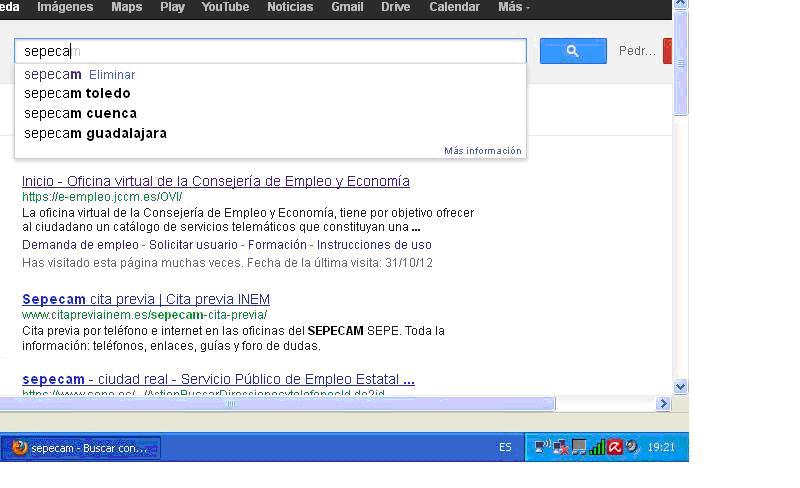Click 'Demanda de empleo' sitelink
The image size is (800, 488).
coord(80,245)
